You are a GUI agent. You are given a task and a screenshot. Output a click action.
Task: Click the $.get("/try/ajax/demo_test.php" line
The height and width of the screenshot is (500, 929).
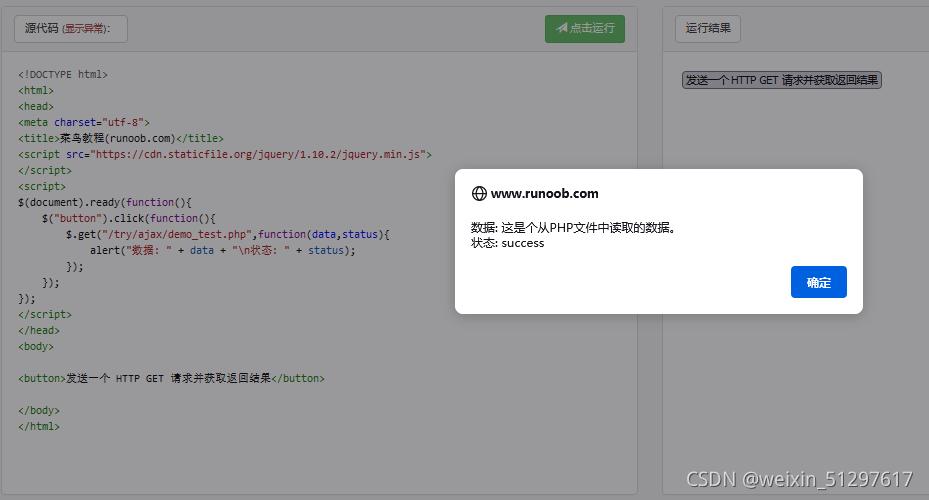point(228,234)
